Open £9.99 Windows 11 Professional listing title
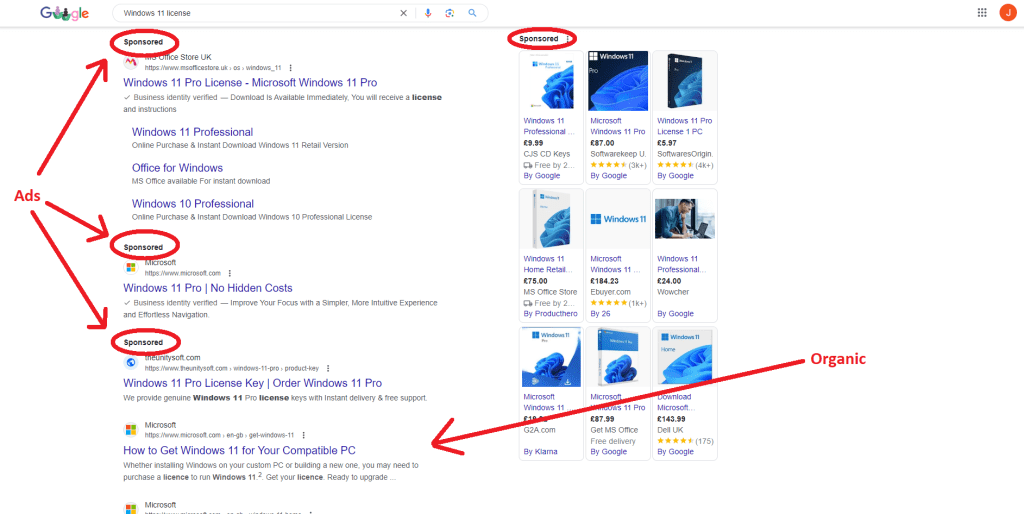The image size is (1024, 514). click(x=550, y=126)
